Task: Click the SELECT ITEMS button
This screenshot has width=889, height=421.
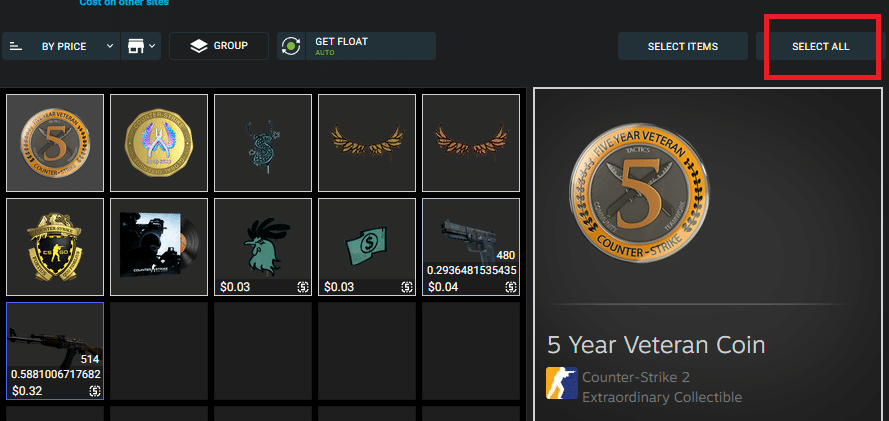Action: tap(683, 46)
